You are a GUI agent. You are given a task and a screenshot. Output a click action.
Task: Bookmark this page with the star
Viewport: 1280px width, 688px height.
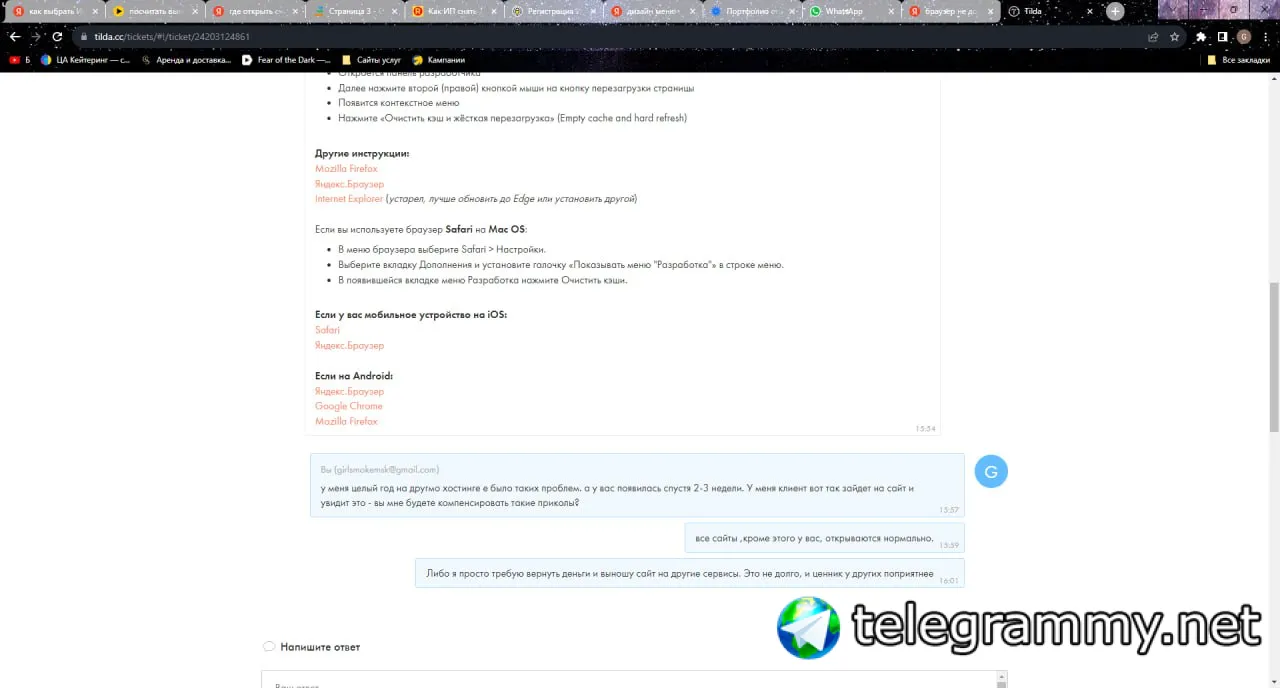(1174, 36)
